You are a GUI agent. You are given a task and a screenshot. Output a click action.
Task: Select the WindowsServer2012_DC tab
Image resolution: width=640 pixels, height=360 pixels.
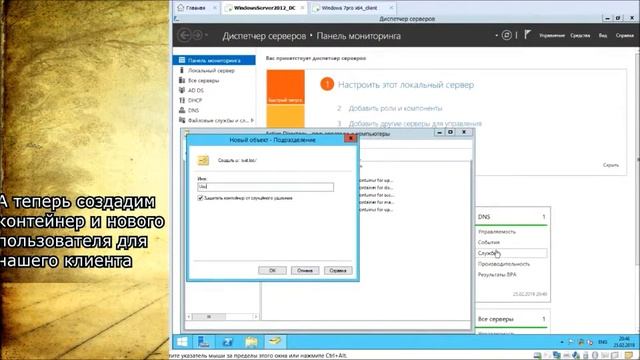click(x=264, y=8)
